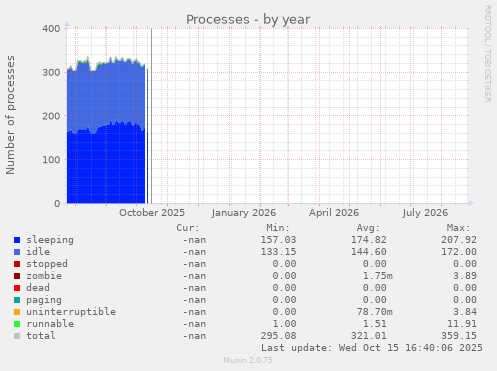Click the idle legend color swatch

[x=17, y=252]
